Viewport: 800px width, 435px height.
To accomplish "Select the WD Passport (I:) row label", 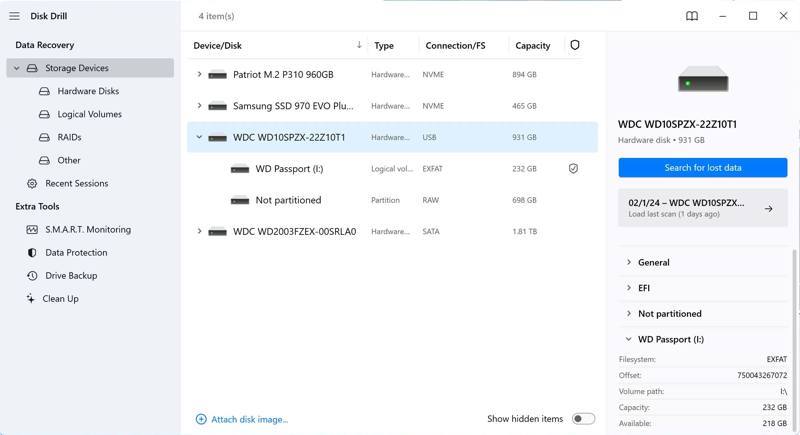I will [289, 169].
